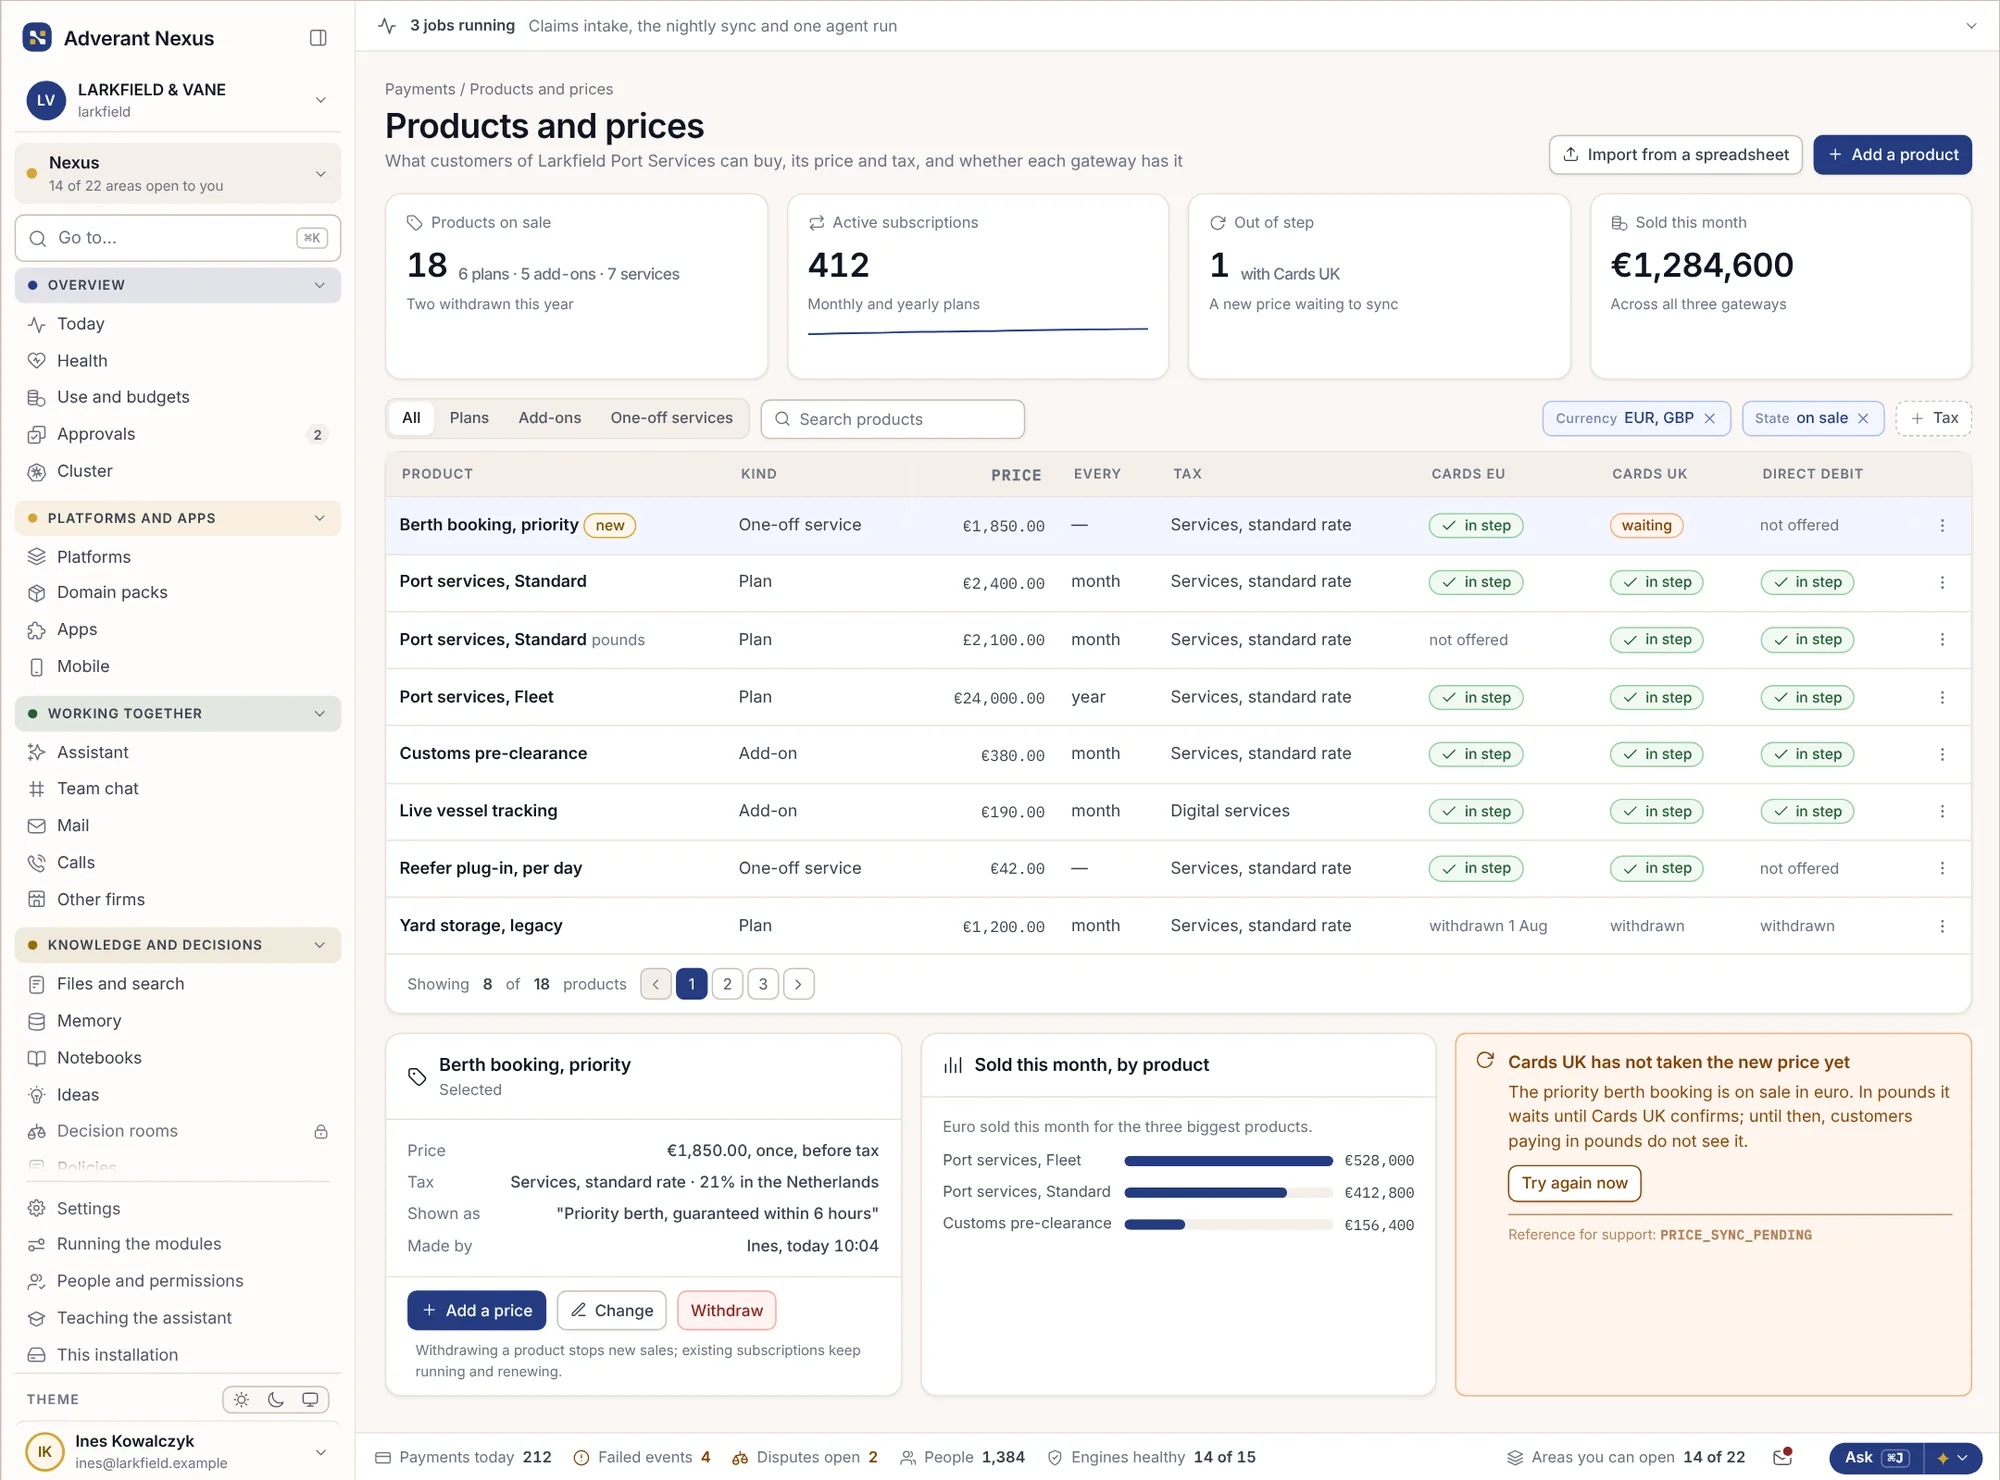Add a Tax filter

1934,419
